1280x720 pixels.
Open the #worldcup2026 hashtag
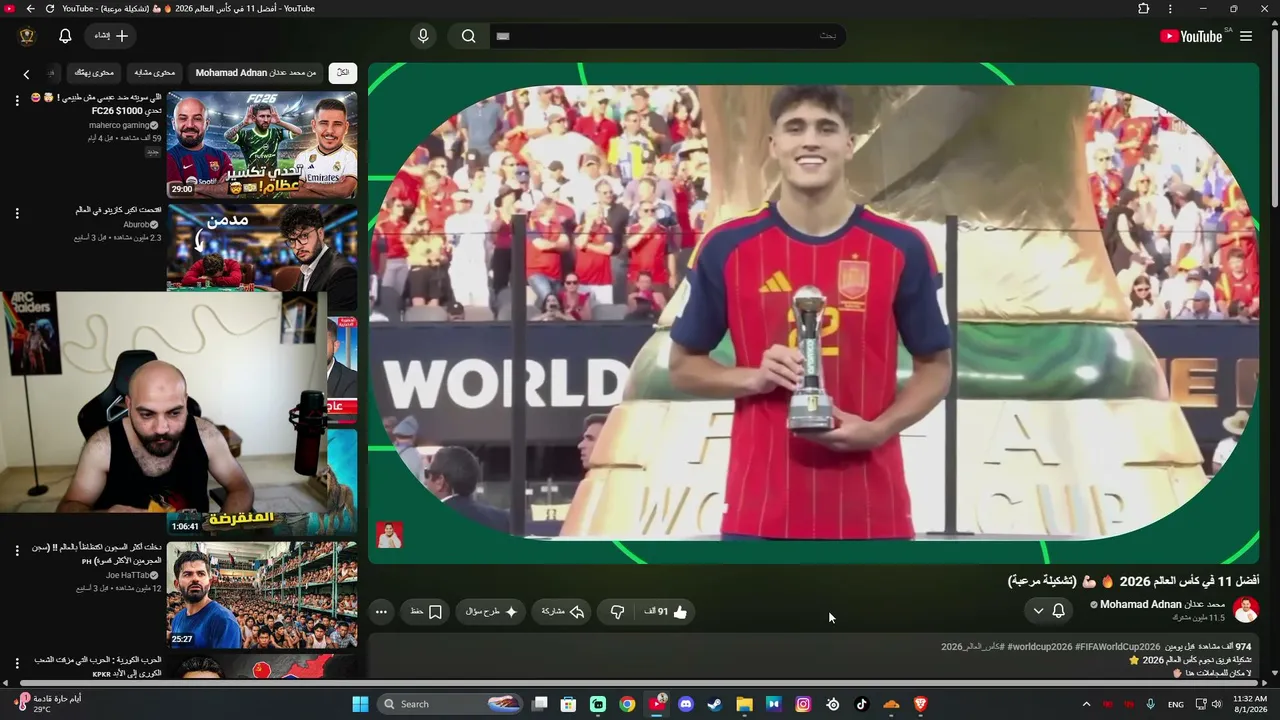tap(1039, 647)
